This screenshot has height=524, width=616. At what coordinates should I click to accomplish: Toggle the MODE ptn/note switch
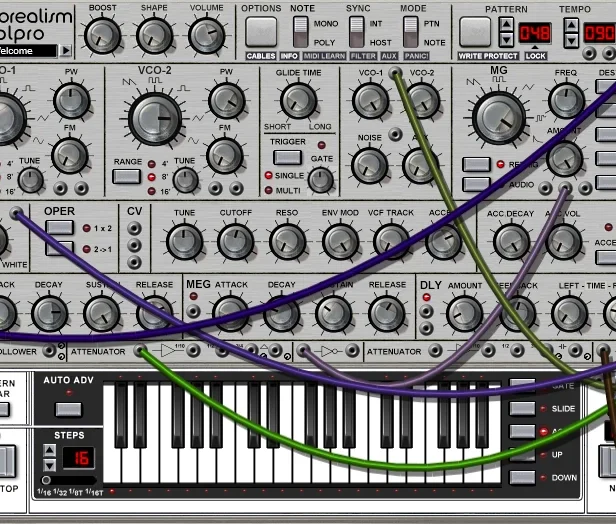pyautogui.click(x=411, y=32)
